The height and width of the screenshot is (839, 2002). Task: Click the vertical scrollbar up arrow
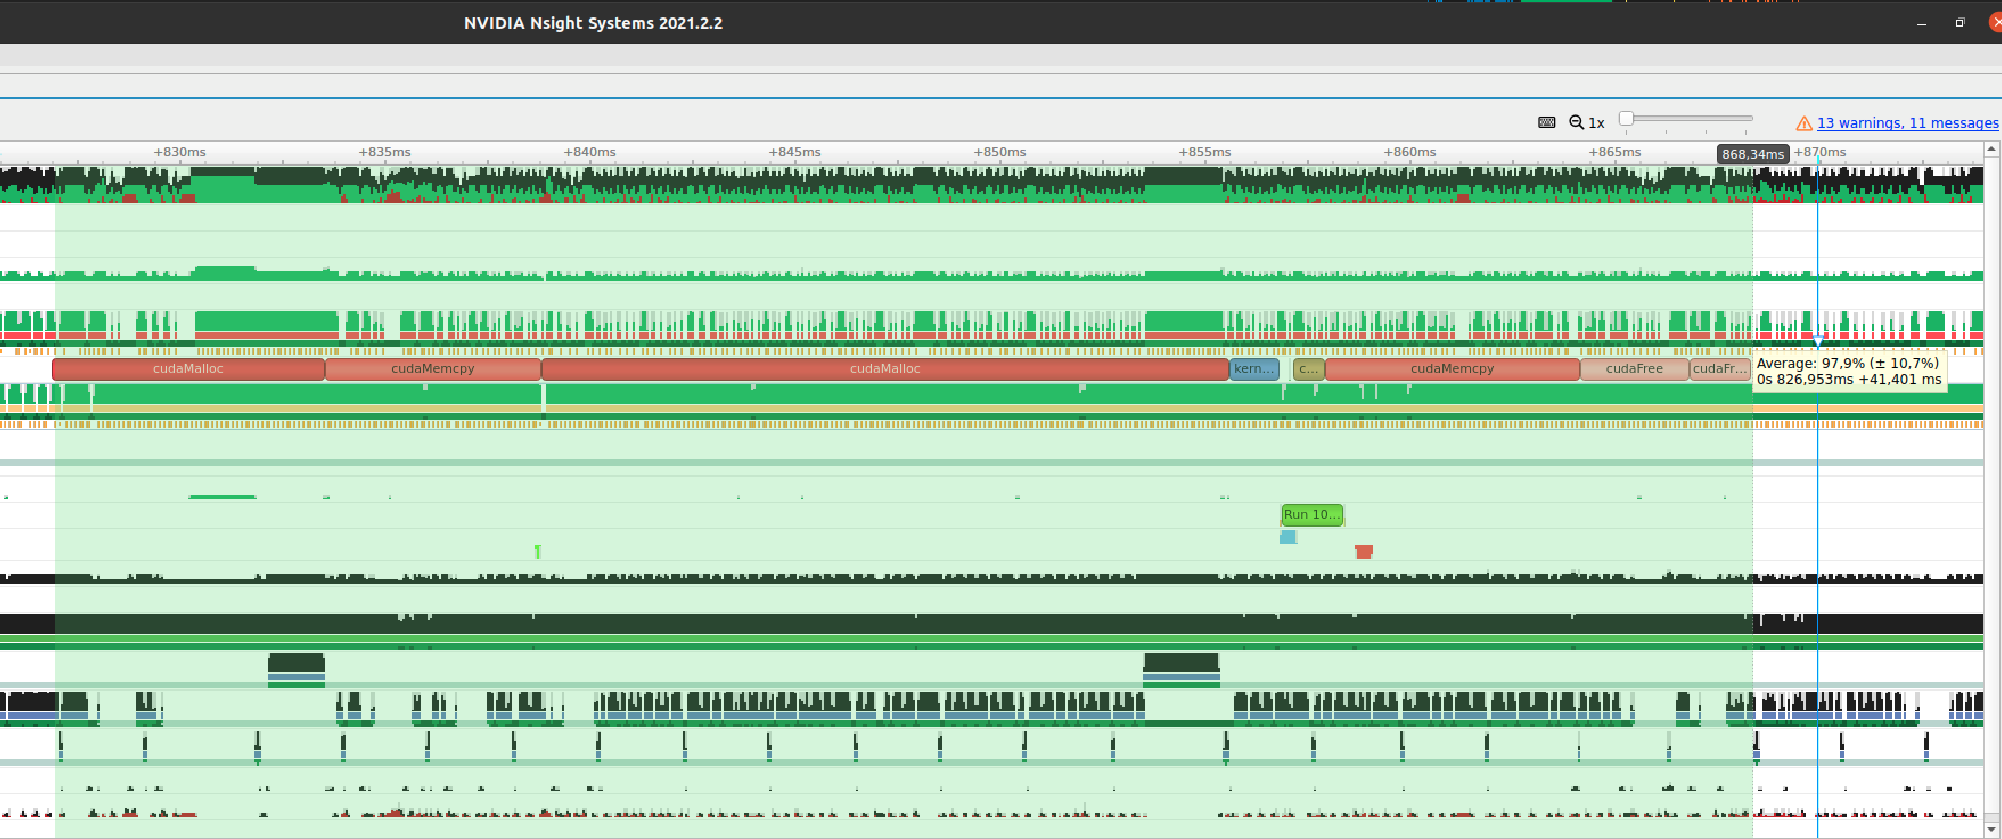click(1992, 149)
